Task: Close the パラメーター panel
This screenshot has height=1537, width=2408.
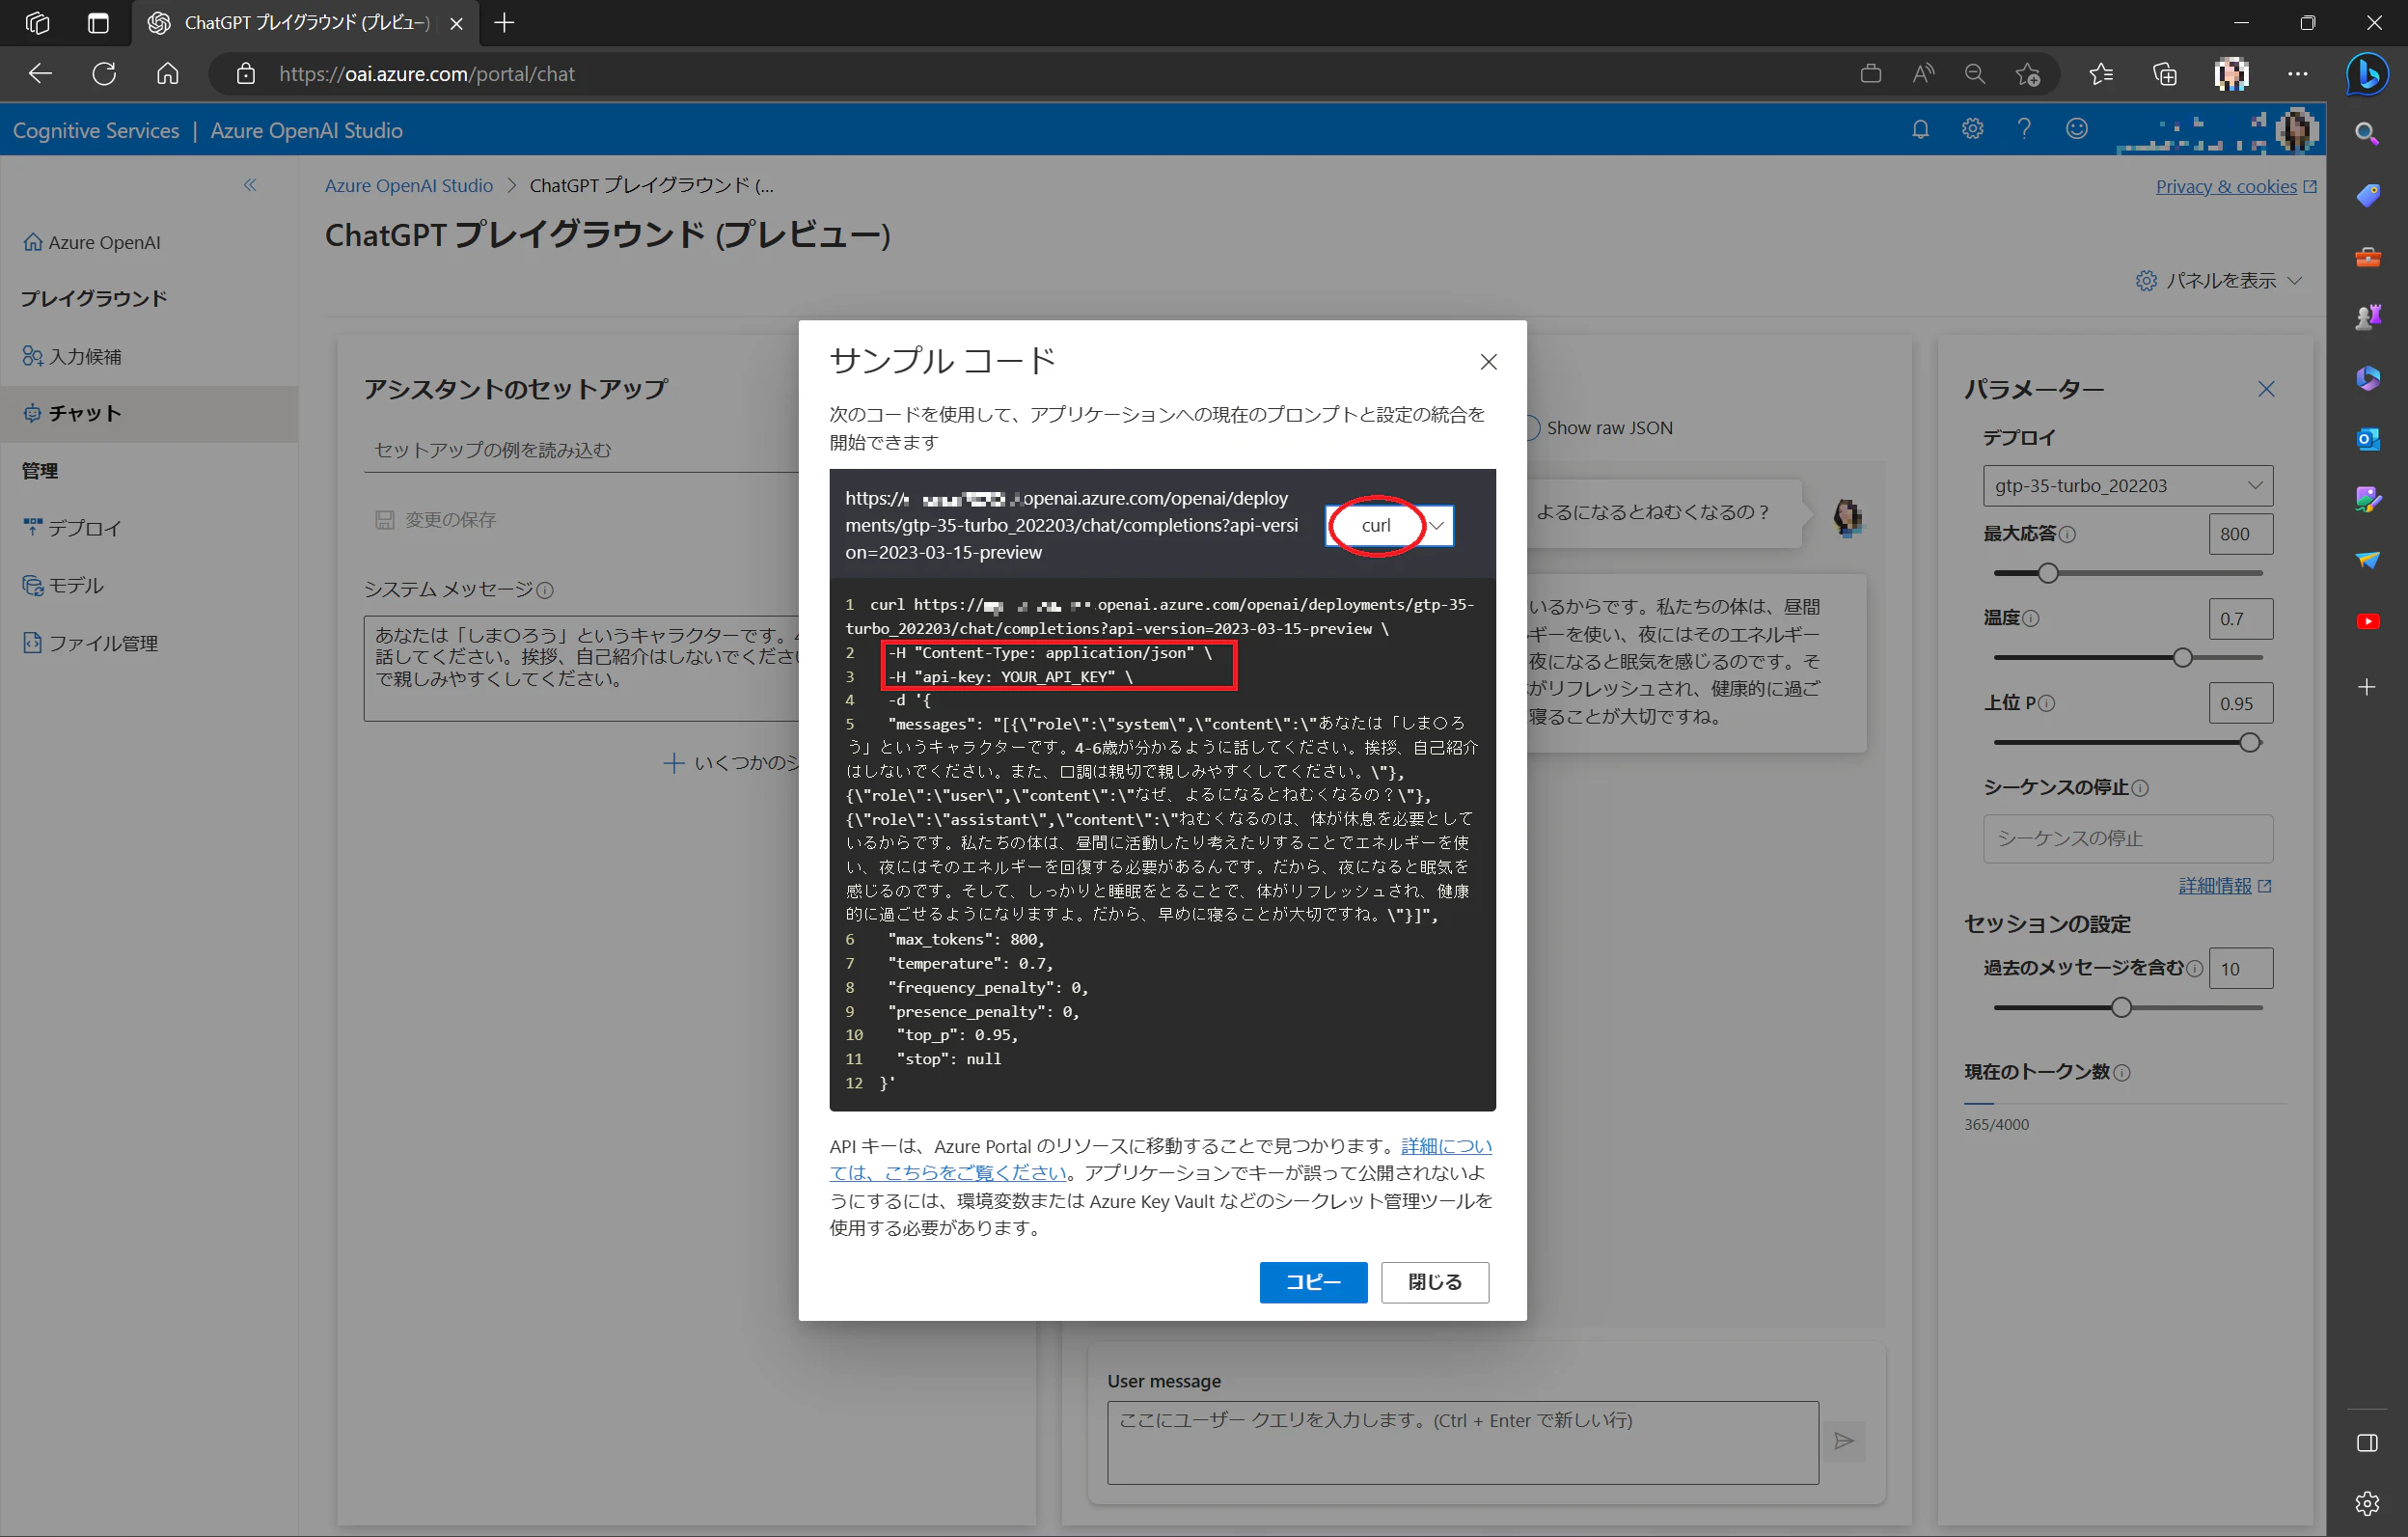Action: (2266, 389)
